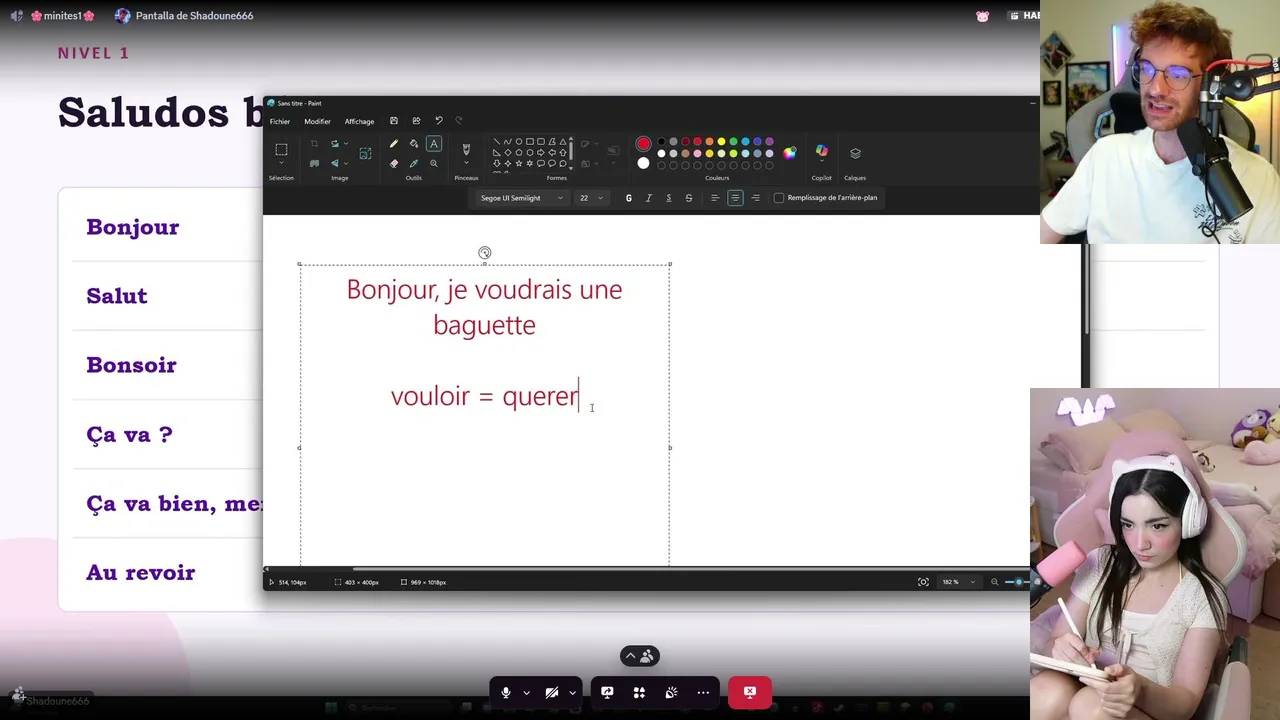This screenshot has height=720, width=1280.
Task: Click the share icon in Paint's title bar
Action: 416,121
